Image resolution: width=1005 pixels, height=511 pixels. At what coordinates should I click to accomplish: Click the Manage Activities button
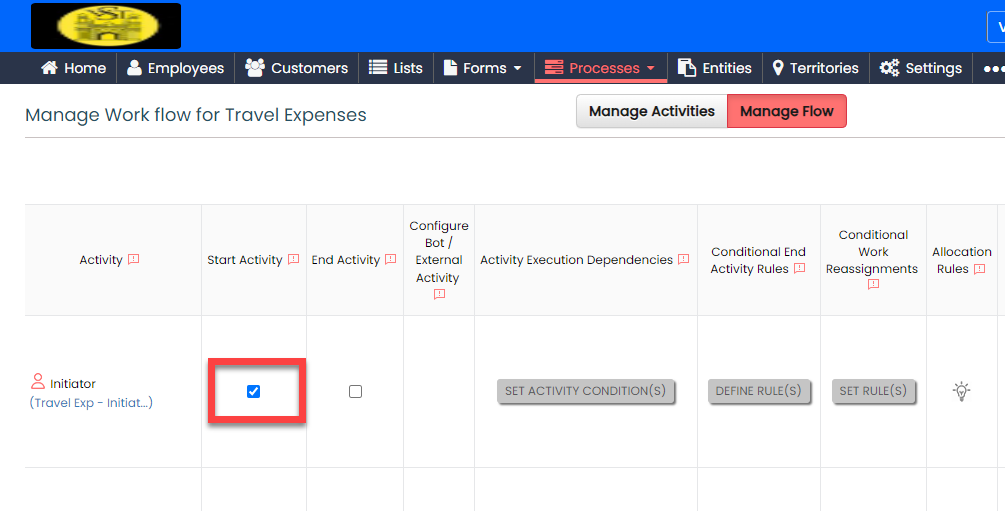pos(651,111)
